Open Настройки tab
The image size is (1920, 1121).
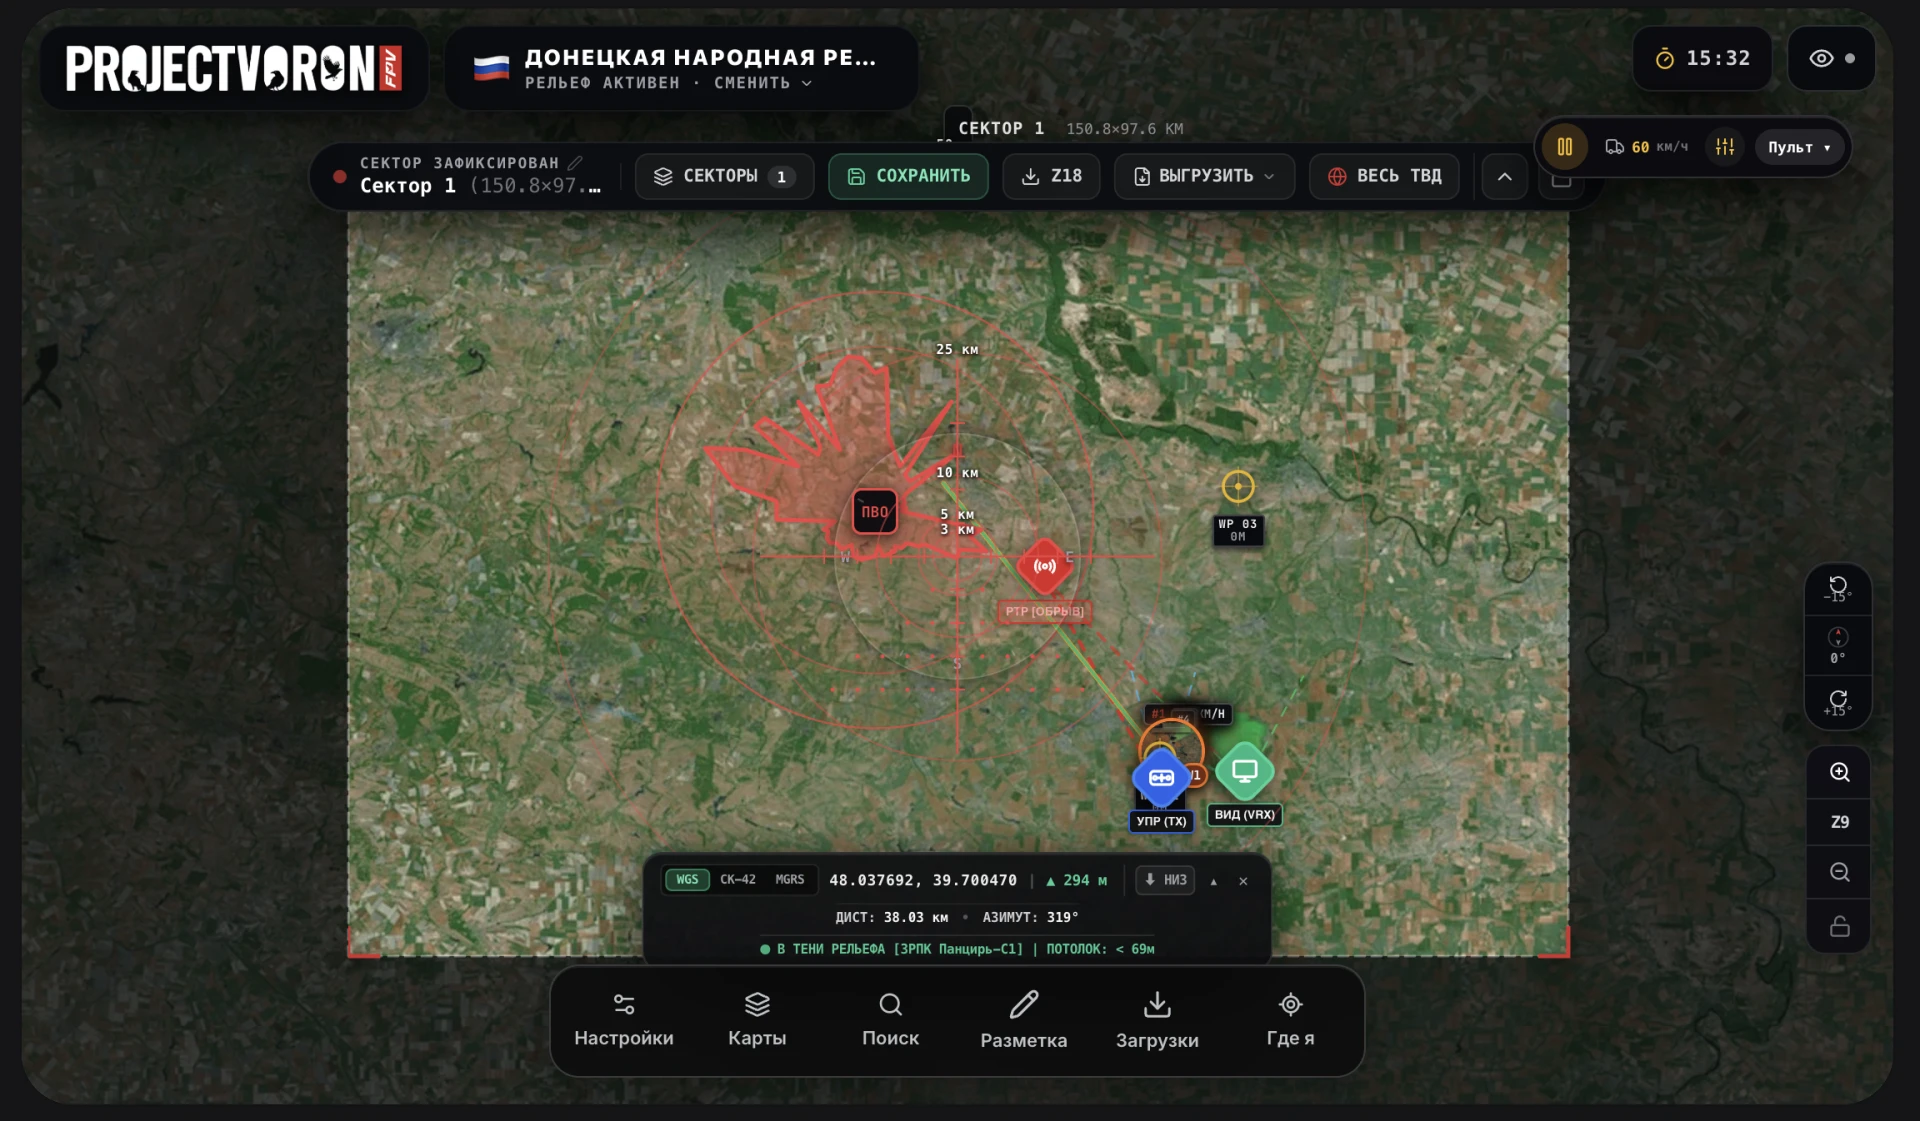pyautogui.click(x=624, y=1020)
